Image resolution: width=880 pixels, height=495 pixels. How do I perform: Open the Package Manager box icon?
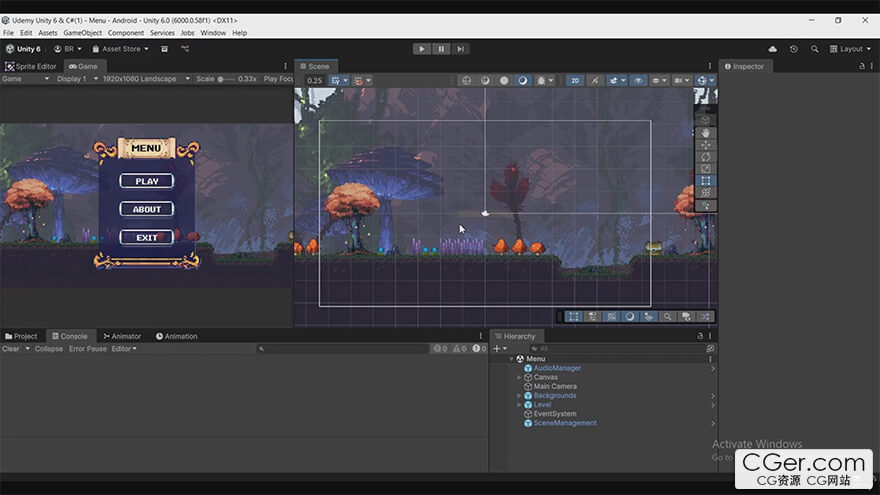coord(164,49)
